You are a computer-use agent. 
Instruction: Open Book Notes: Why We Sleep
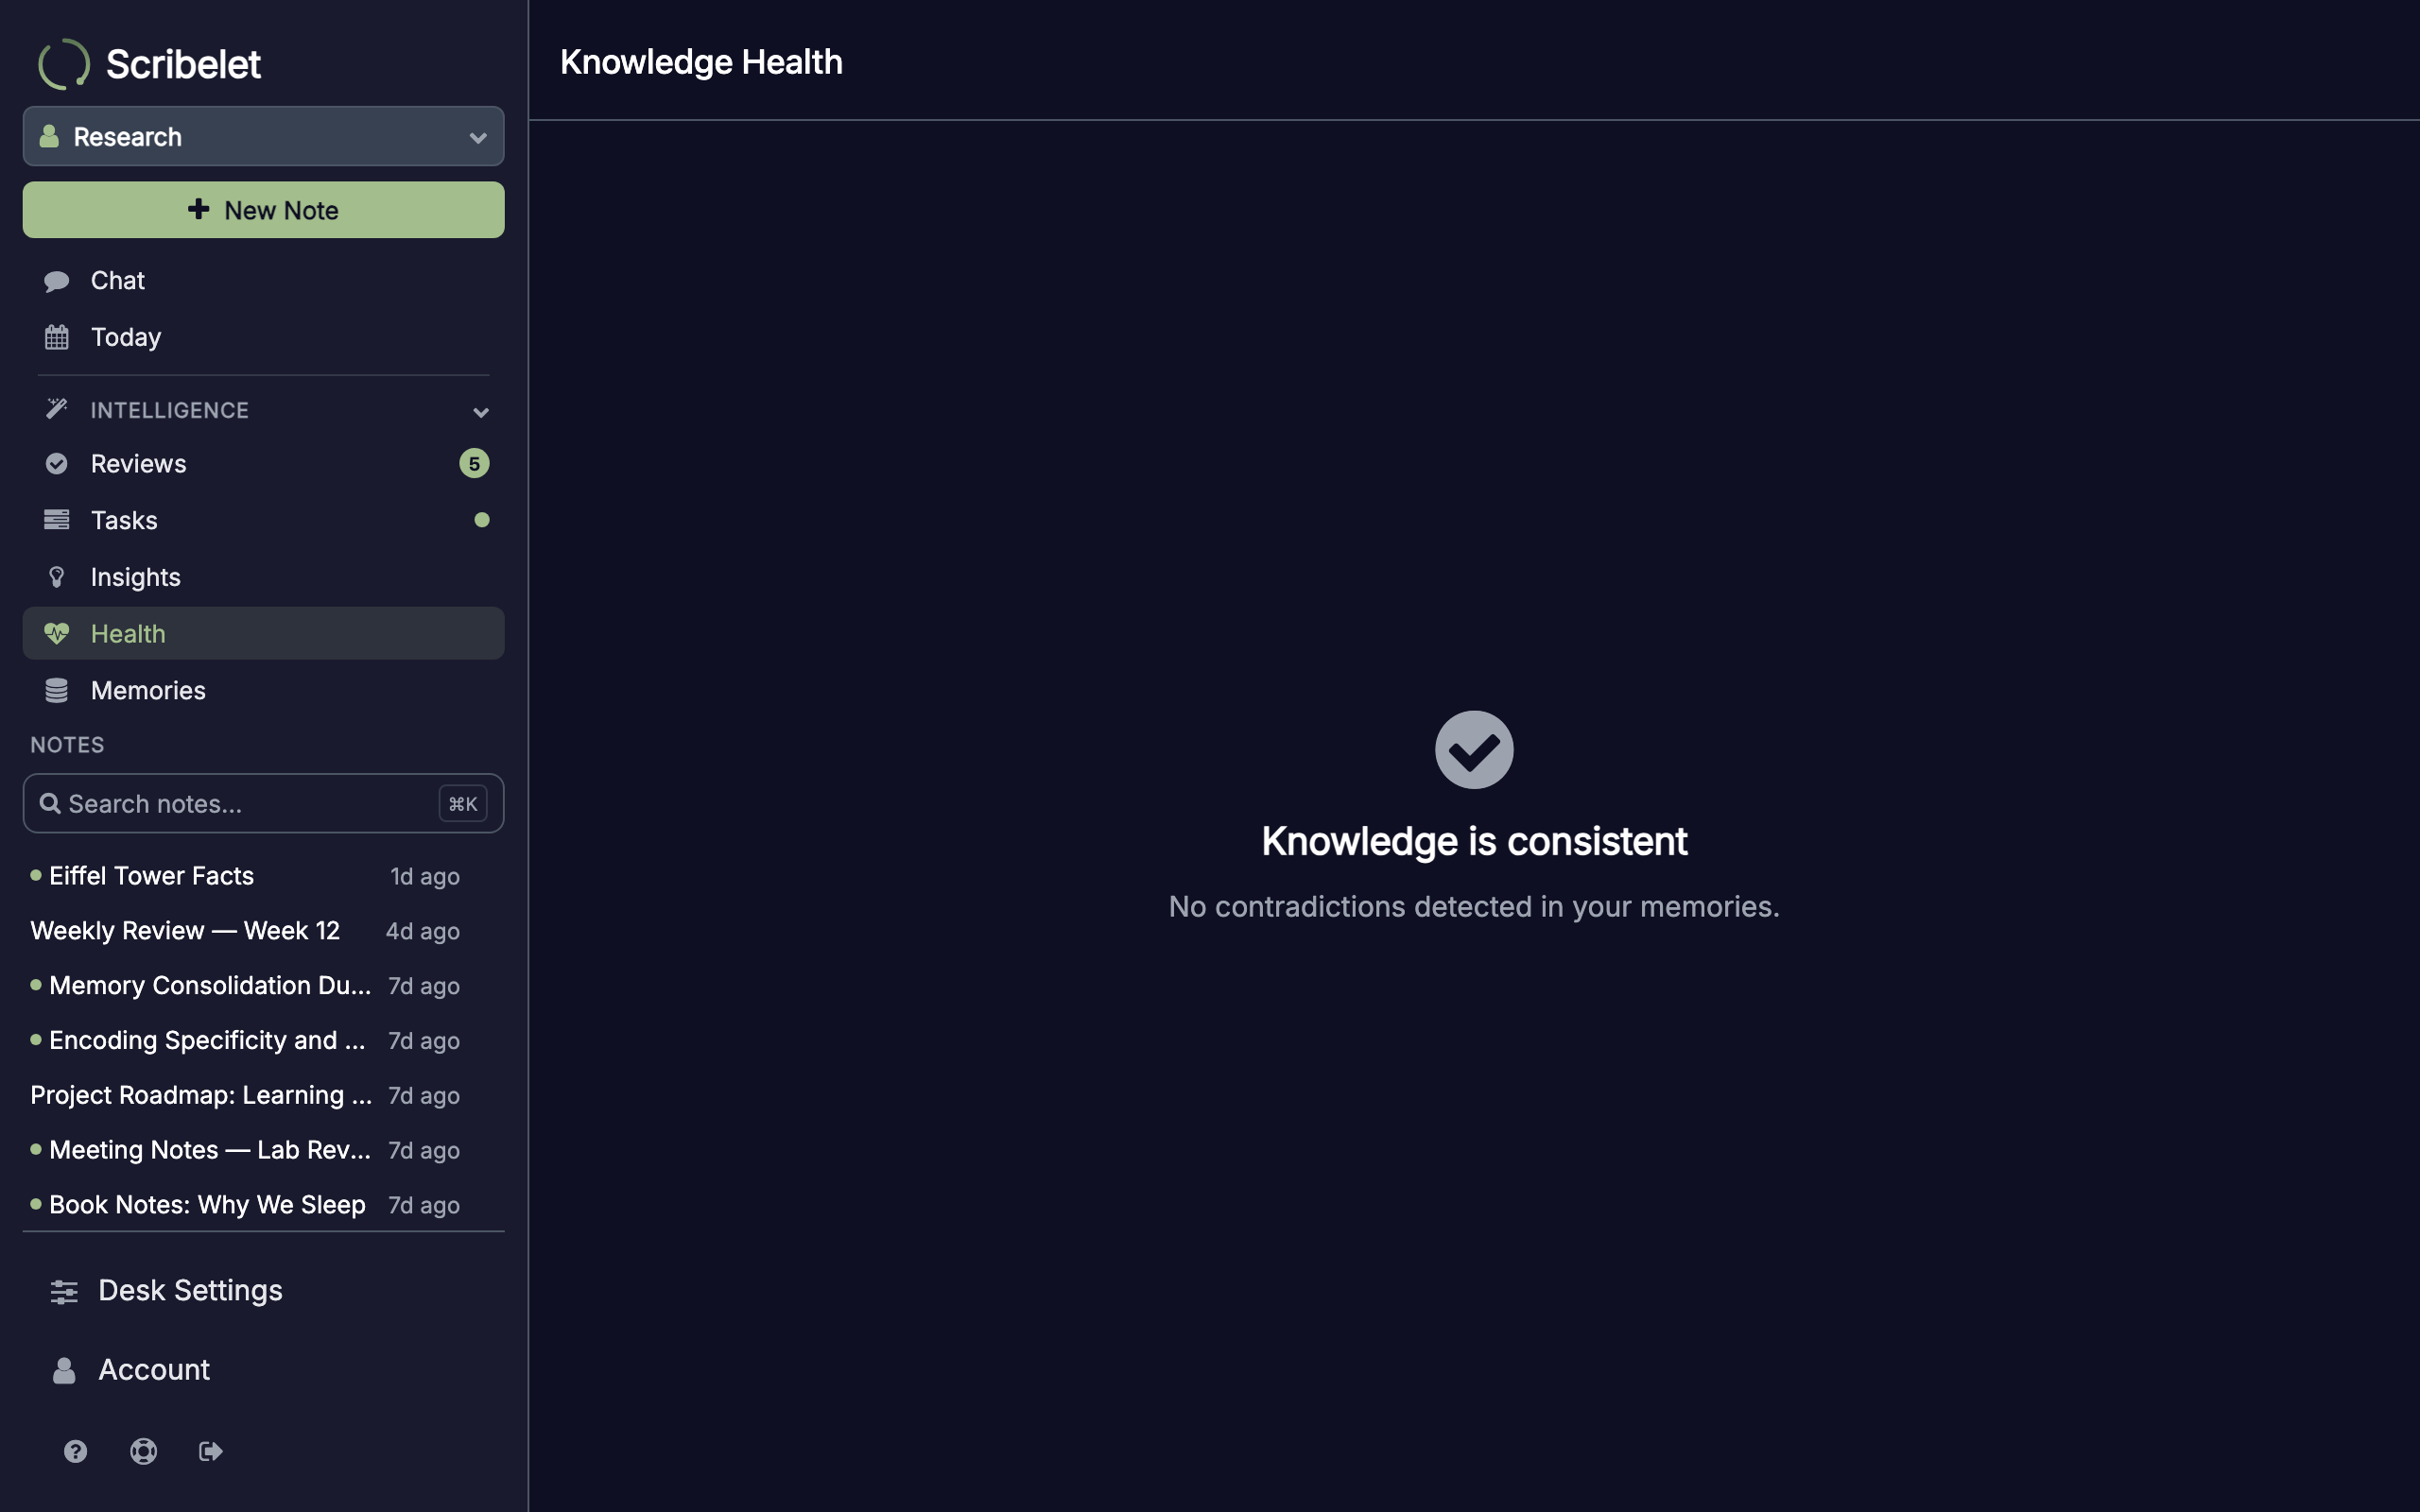click(x=245, y=1205)
